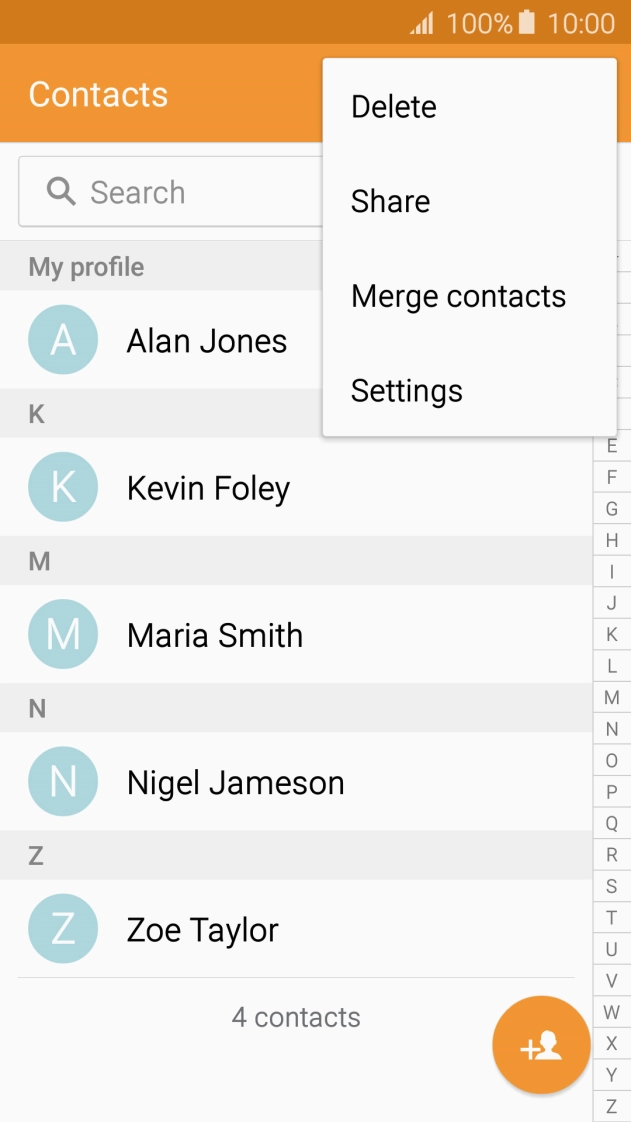Viewport: 631px width, 1122px height.
Task: Tap the signal strength indicator
Action: (x=421, y=23)
